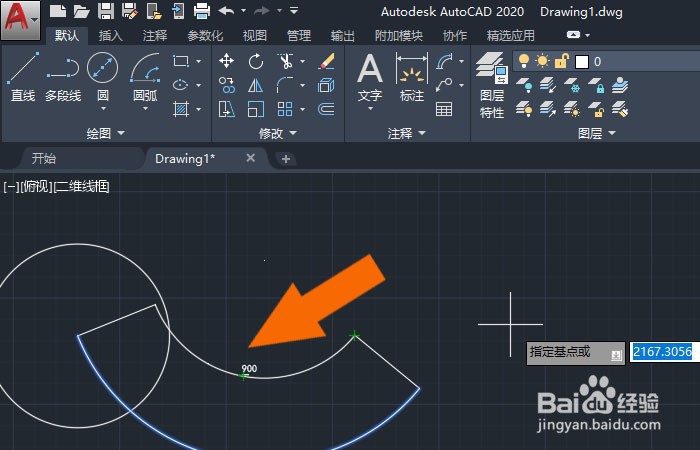Click the Mirror tool icon

tap(256, 85)
